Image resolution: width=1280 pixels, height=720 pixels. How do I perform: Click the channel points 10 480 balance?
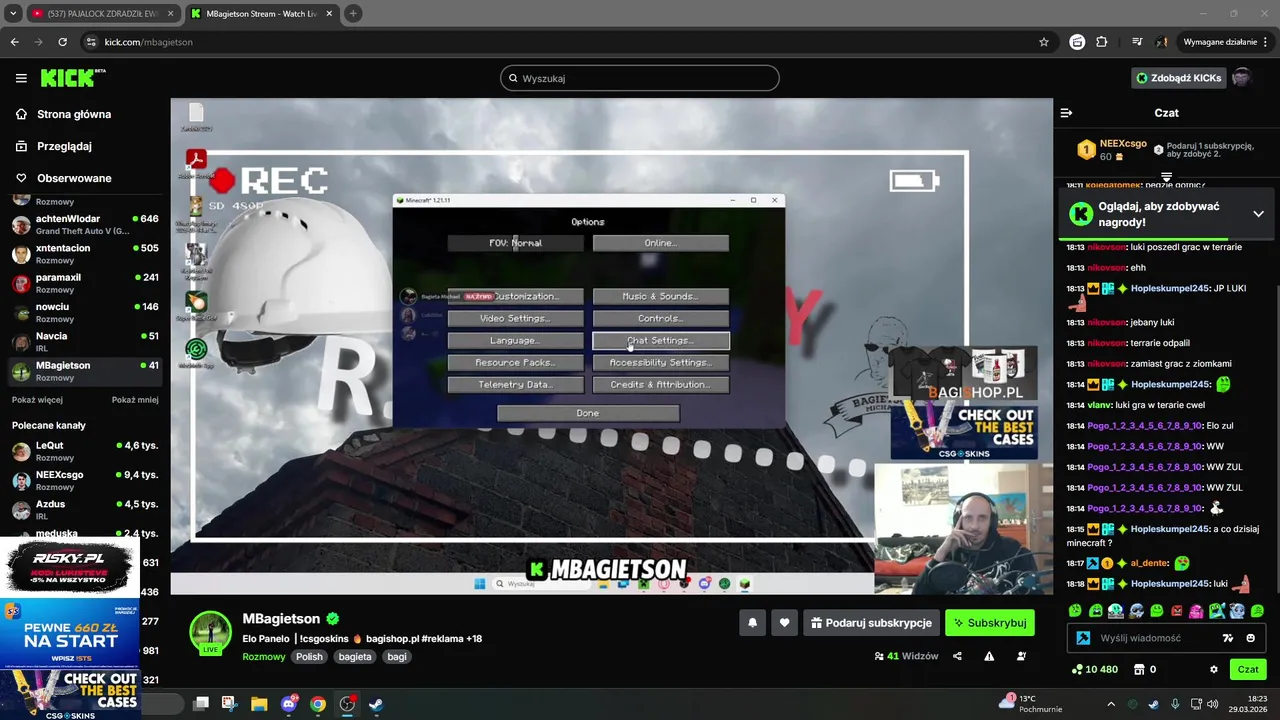point(1094,670)
